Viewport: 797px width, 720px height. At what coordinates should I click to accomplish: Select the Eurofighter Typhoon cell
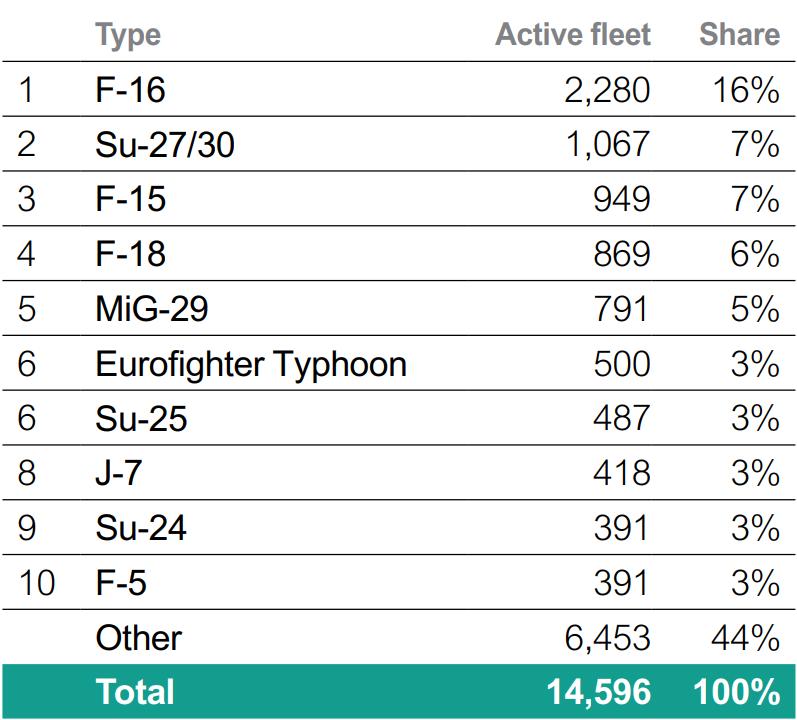[x=251, y=364]
